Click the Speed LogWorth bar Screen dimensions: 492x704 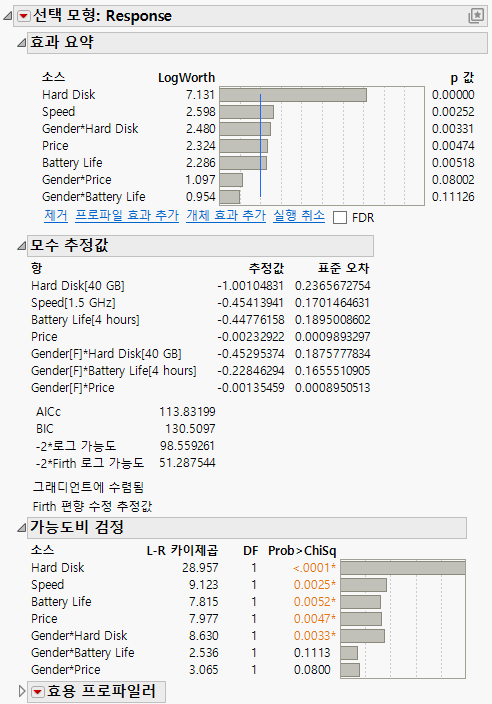tap(246, 112)
